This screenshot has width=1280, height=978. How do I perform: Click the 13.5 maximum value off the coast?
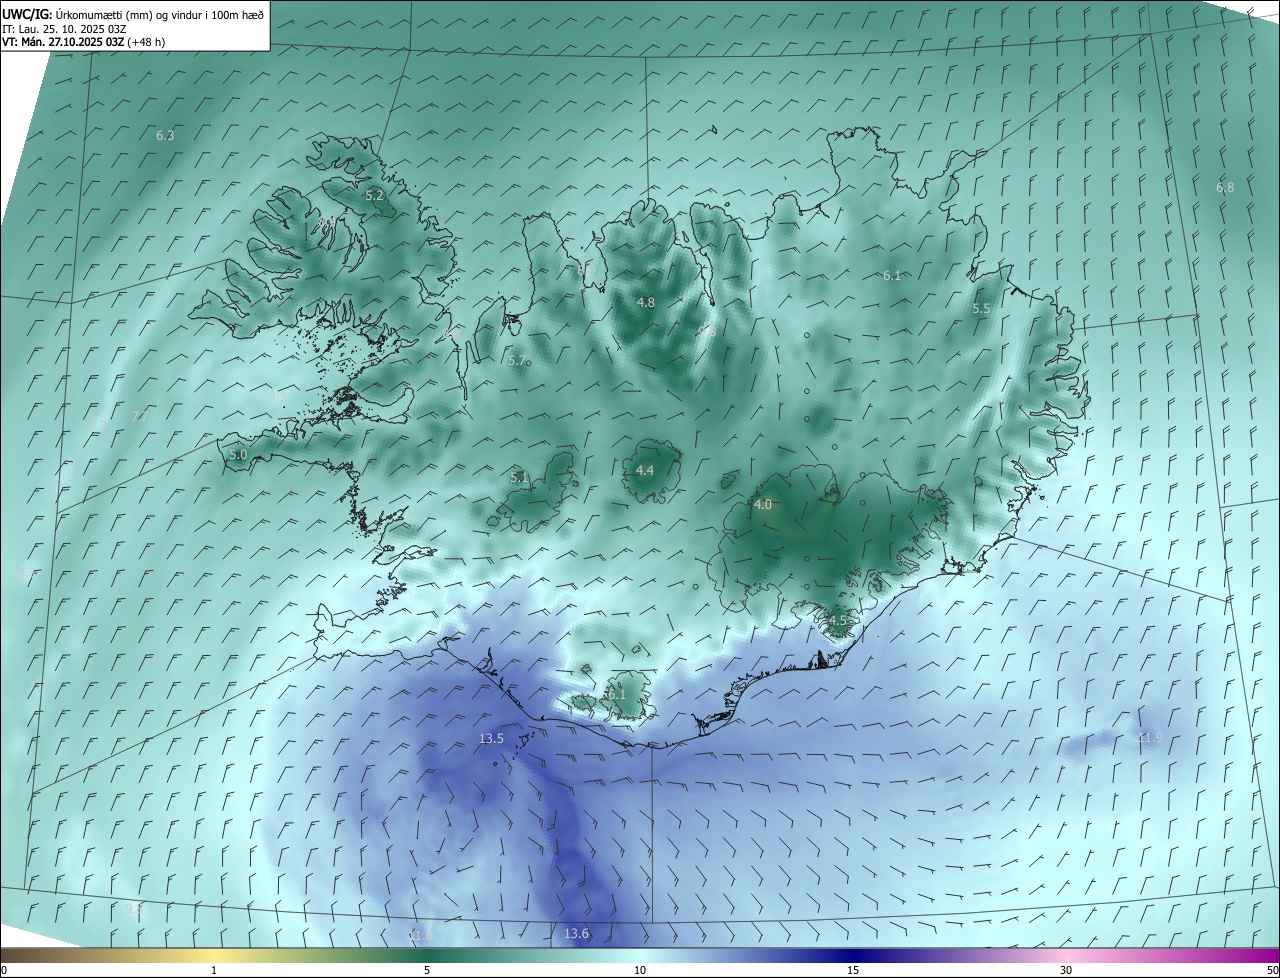(x=491, y=738)
